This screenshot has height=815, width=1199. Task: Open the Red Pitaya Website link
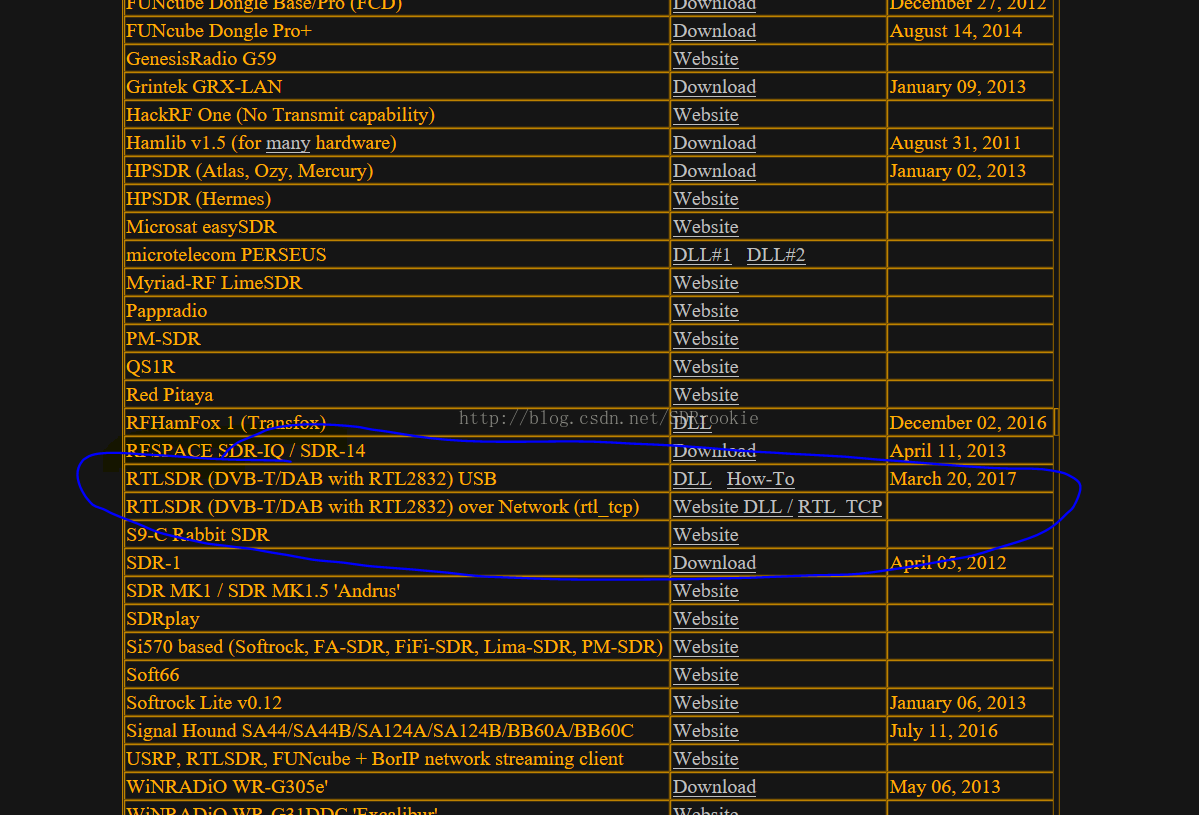(706, 395)
